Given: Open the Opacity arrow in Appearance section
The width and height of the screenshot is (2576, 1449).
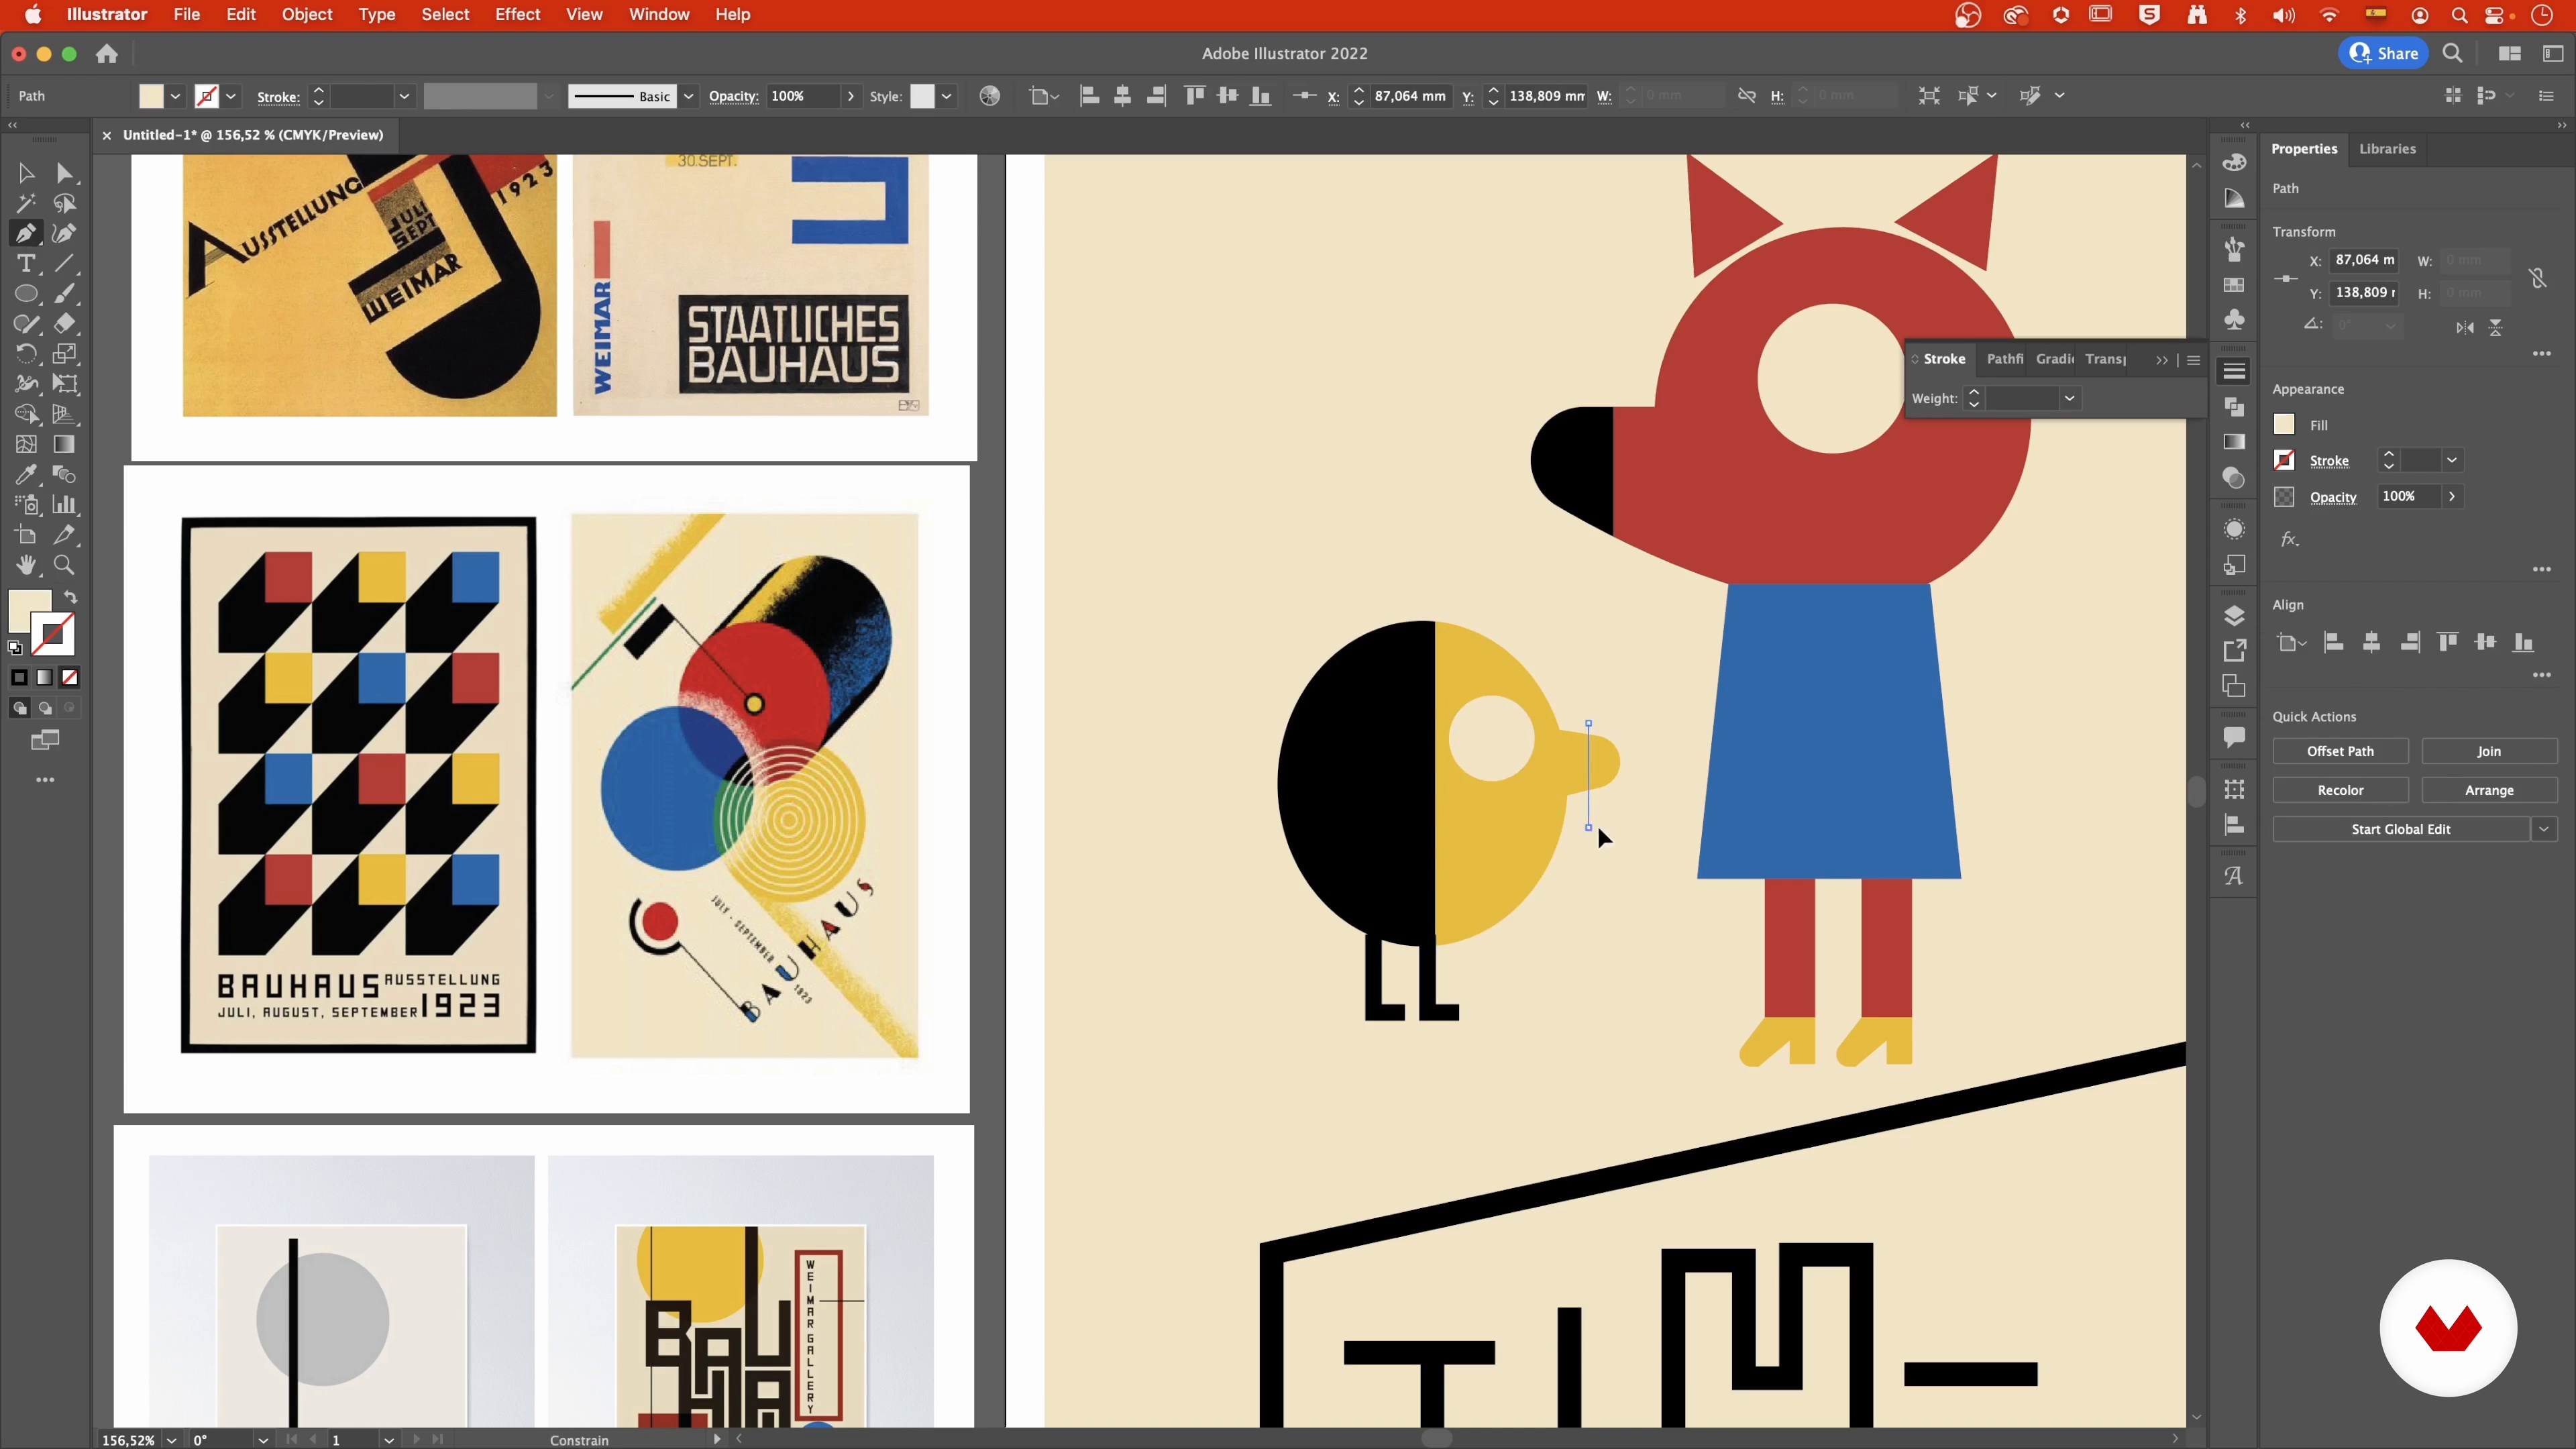Looking at the screenshot, I should tap(2451, 496).
